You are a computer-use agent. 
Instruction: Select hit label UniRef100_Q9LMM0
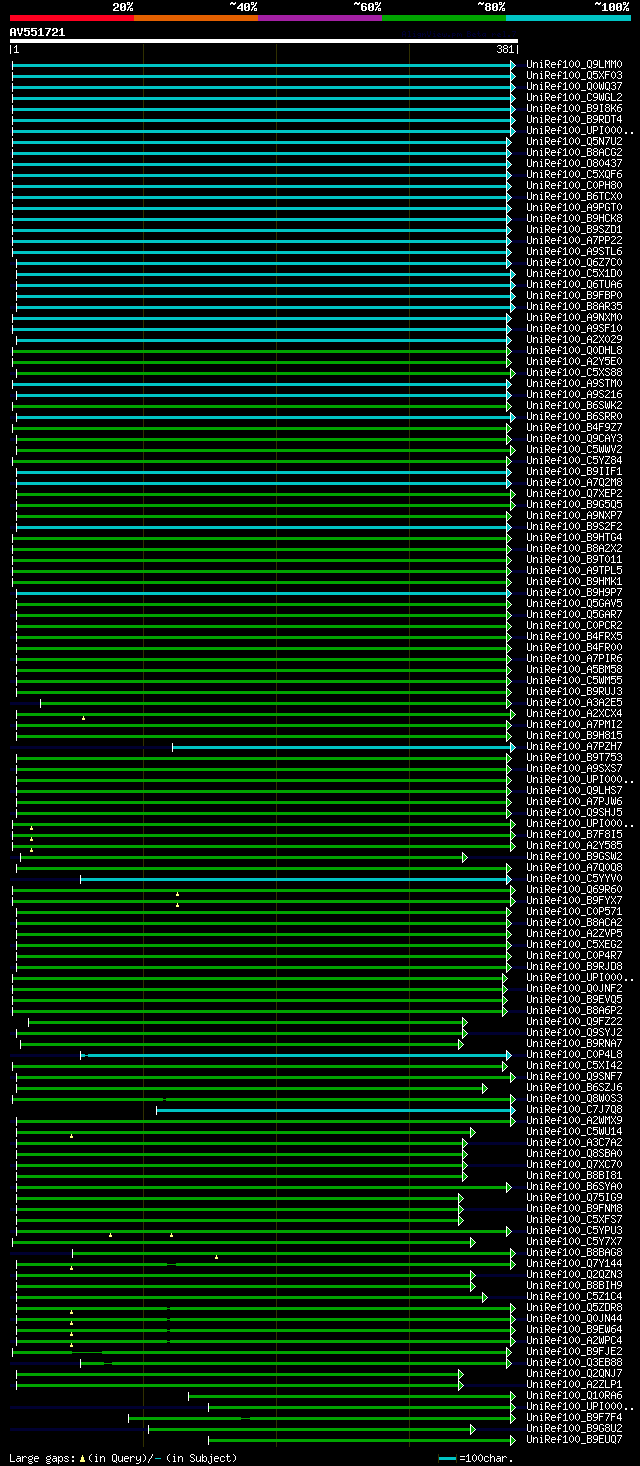(x=574, y=65)
